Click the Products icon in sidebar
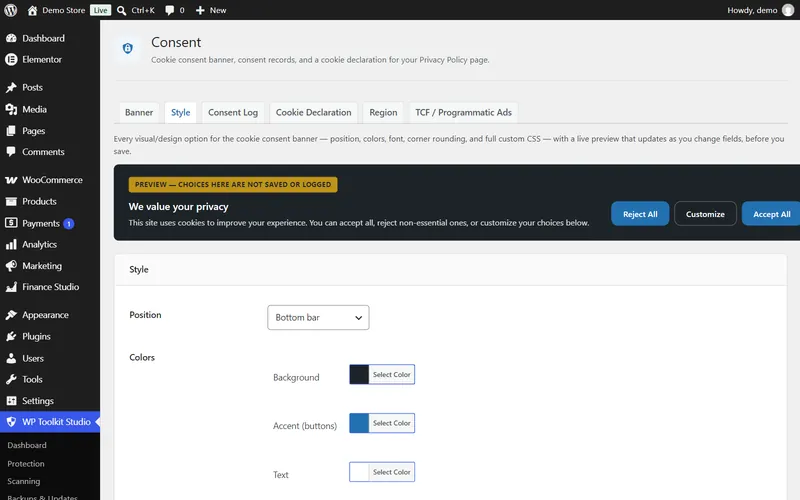 [x=11, y=202]
